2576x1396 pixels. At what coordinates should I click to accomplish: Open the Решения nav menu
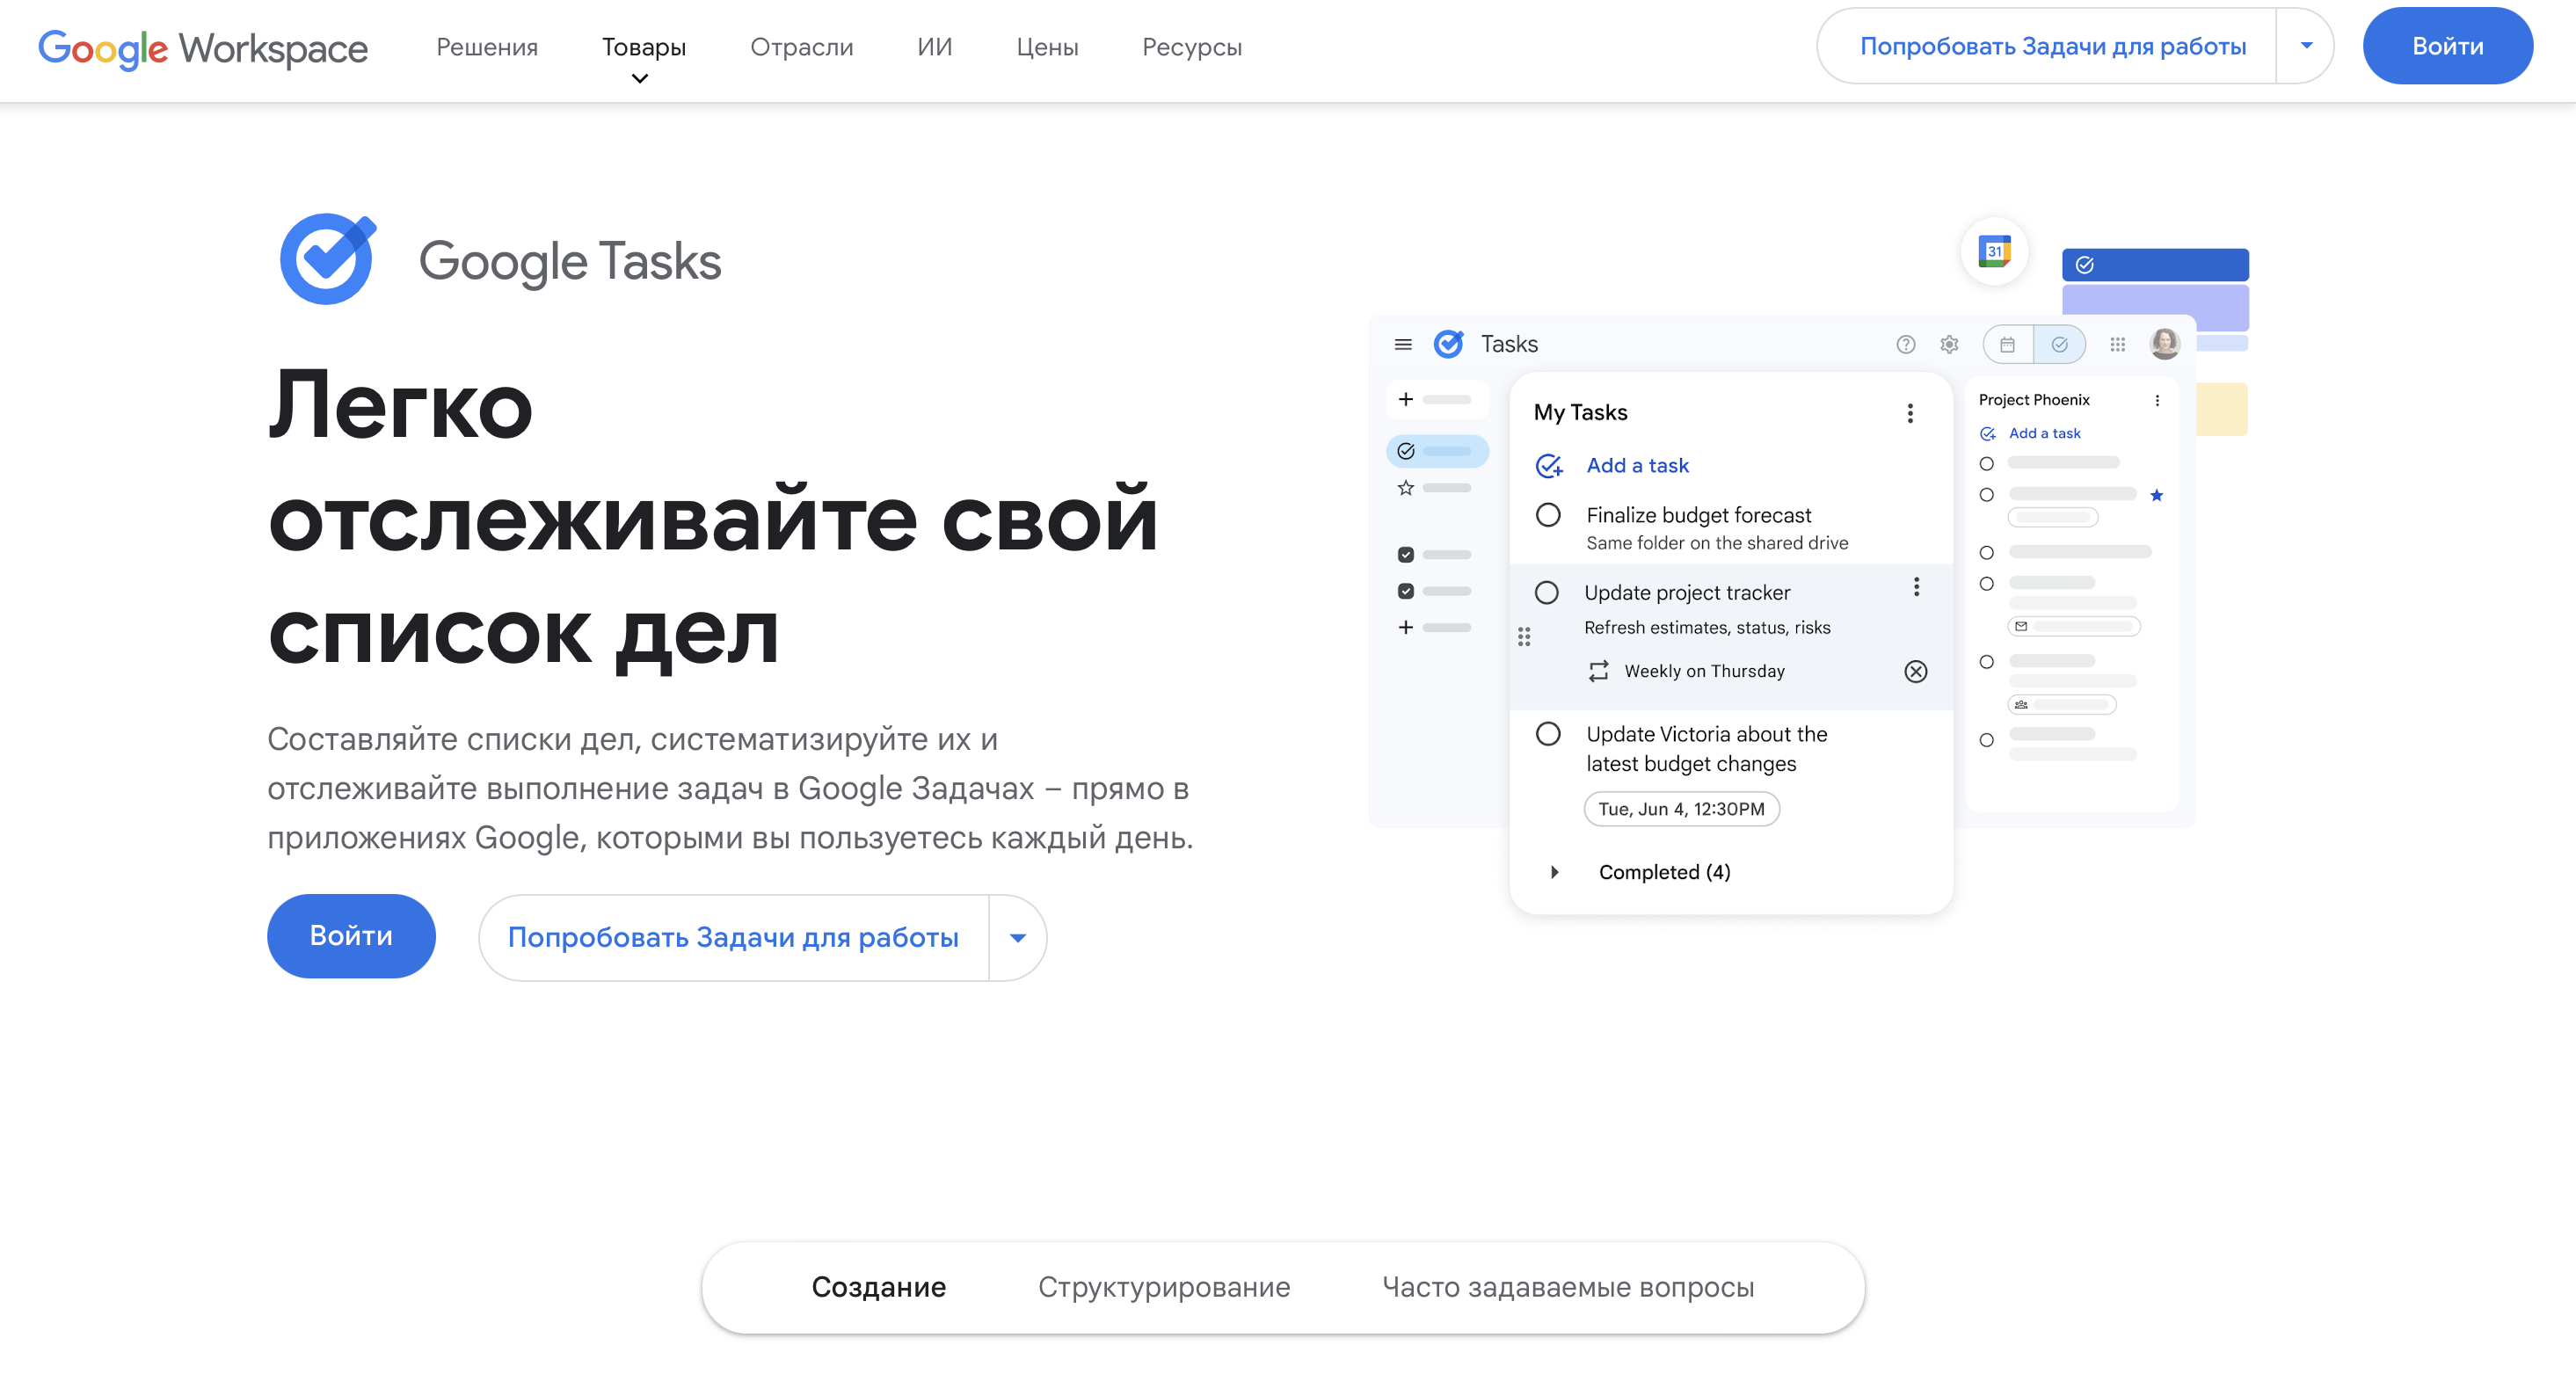point(487,47)
